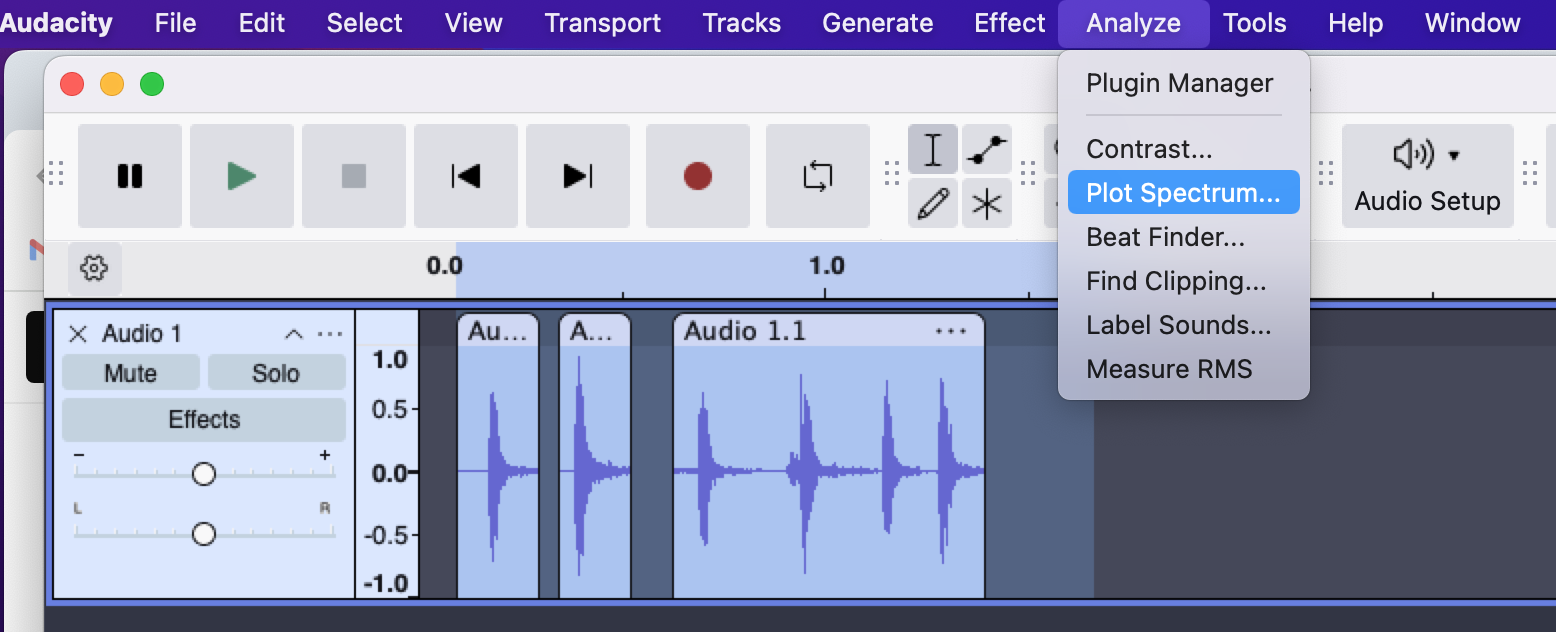Select the first truncated 'Au...' clip title
This screenshot has height=632, width=1556.
point(498,331)
